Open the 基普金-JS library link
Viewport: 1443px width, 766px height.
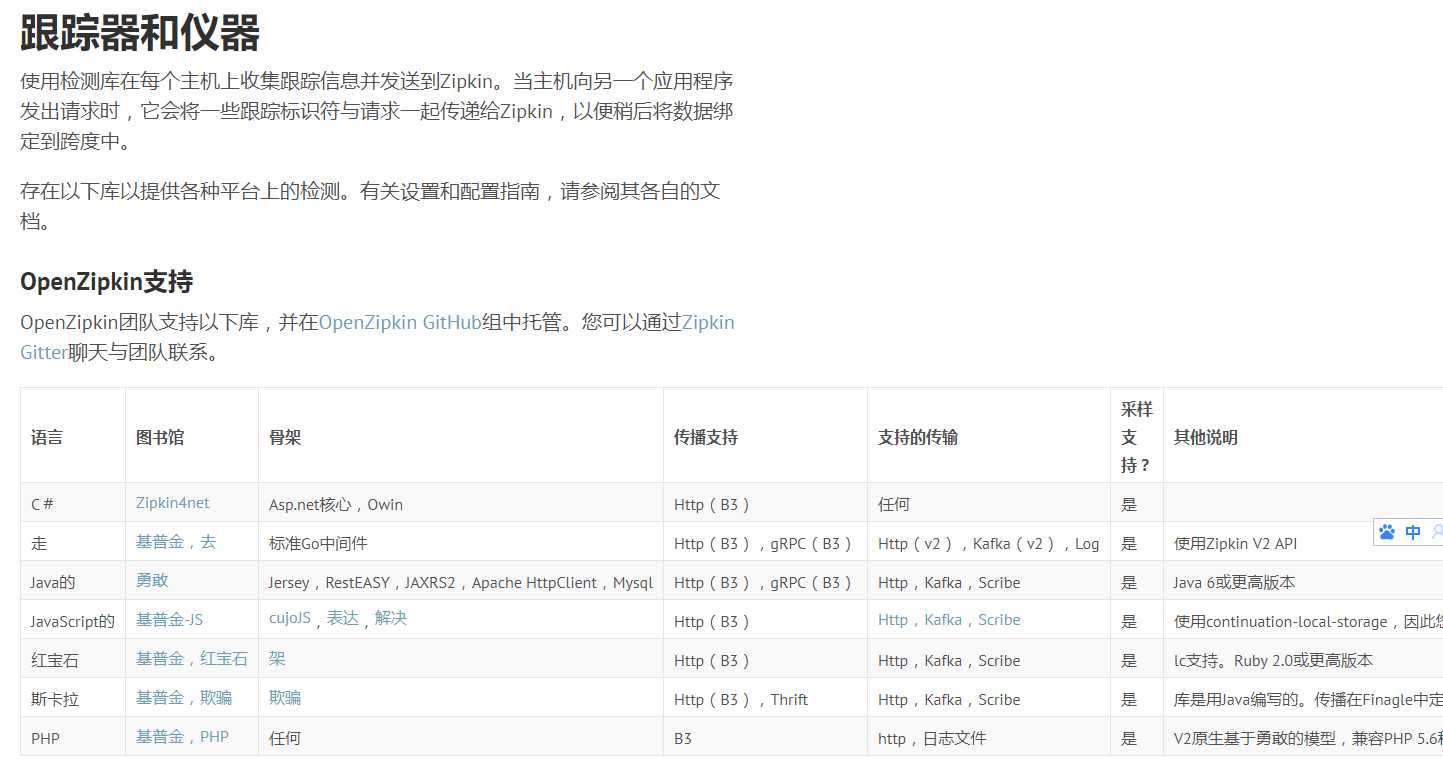(169, 619)
